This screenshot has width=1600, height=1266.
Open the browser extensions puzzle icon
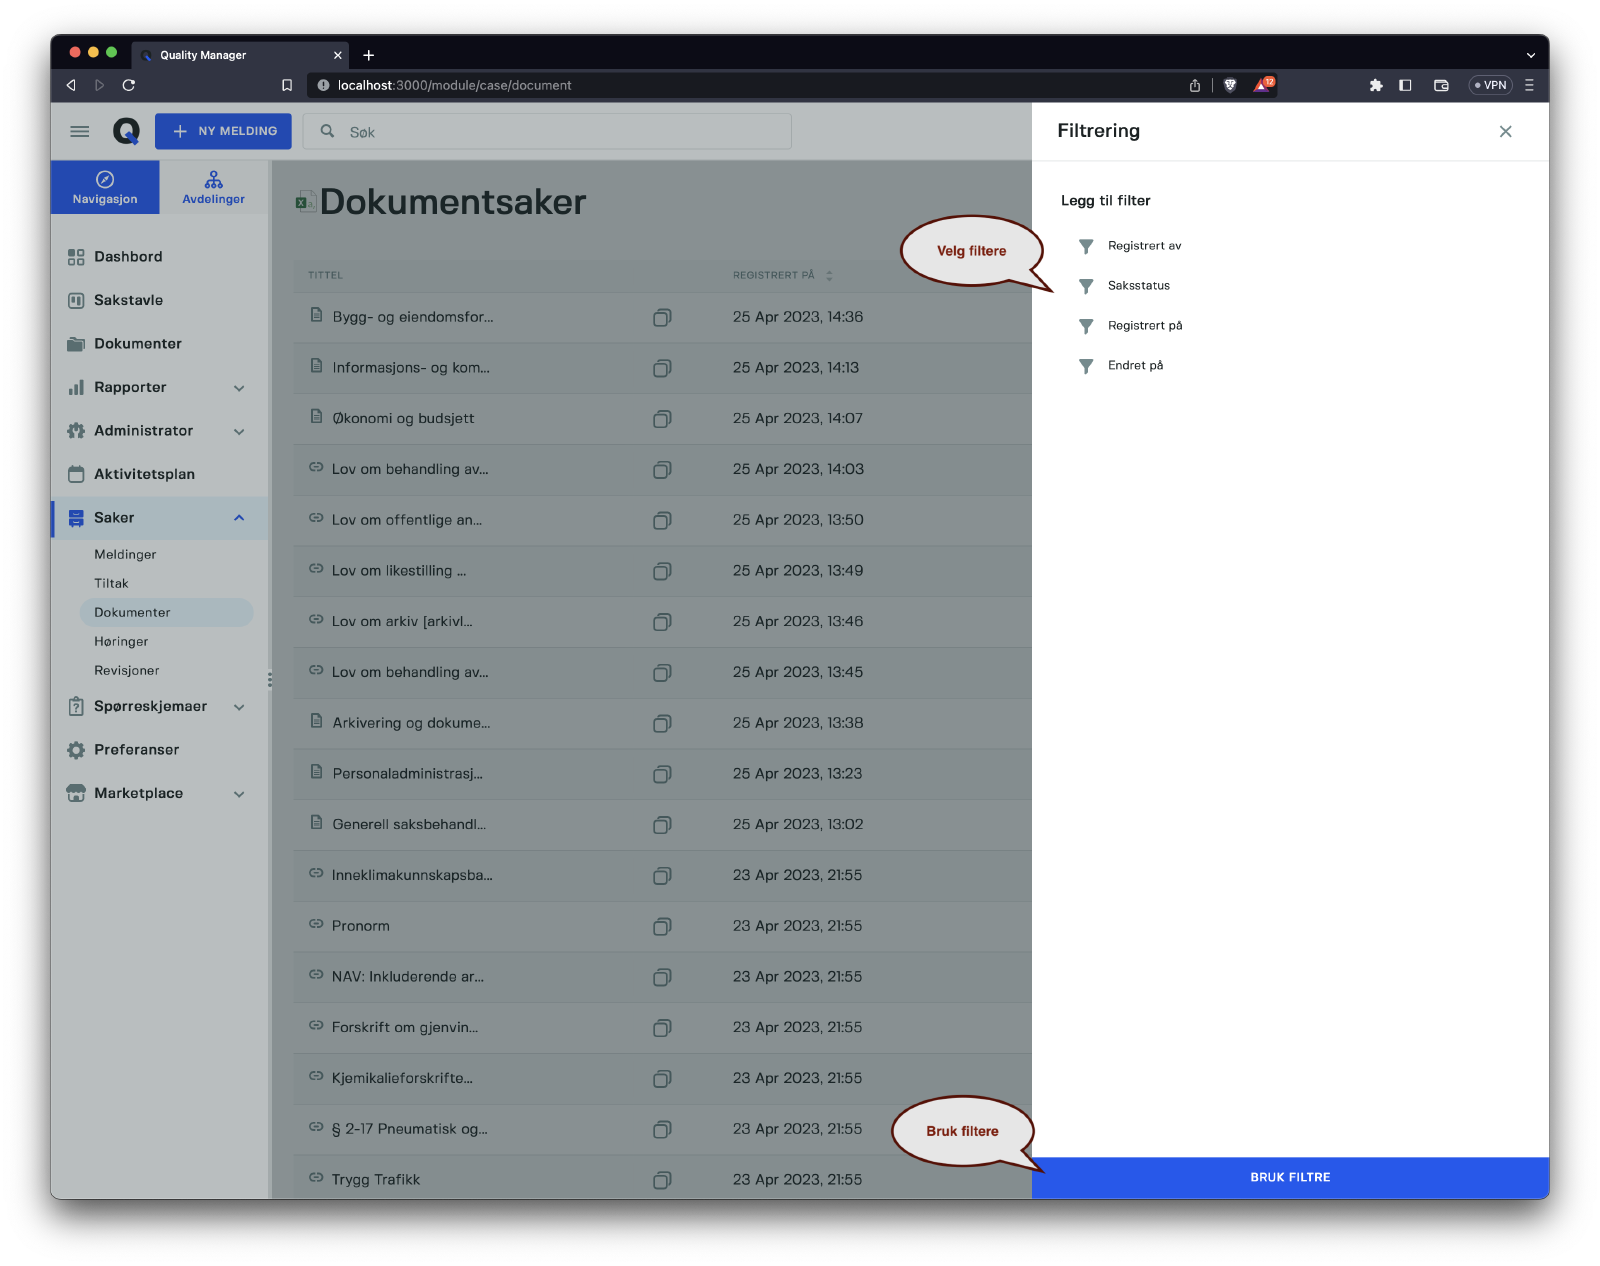pos(1376,85)
